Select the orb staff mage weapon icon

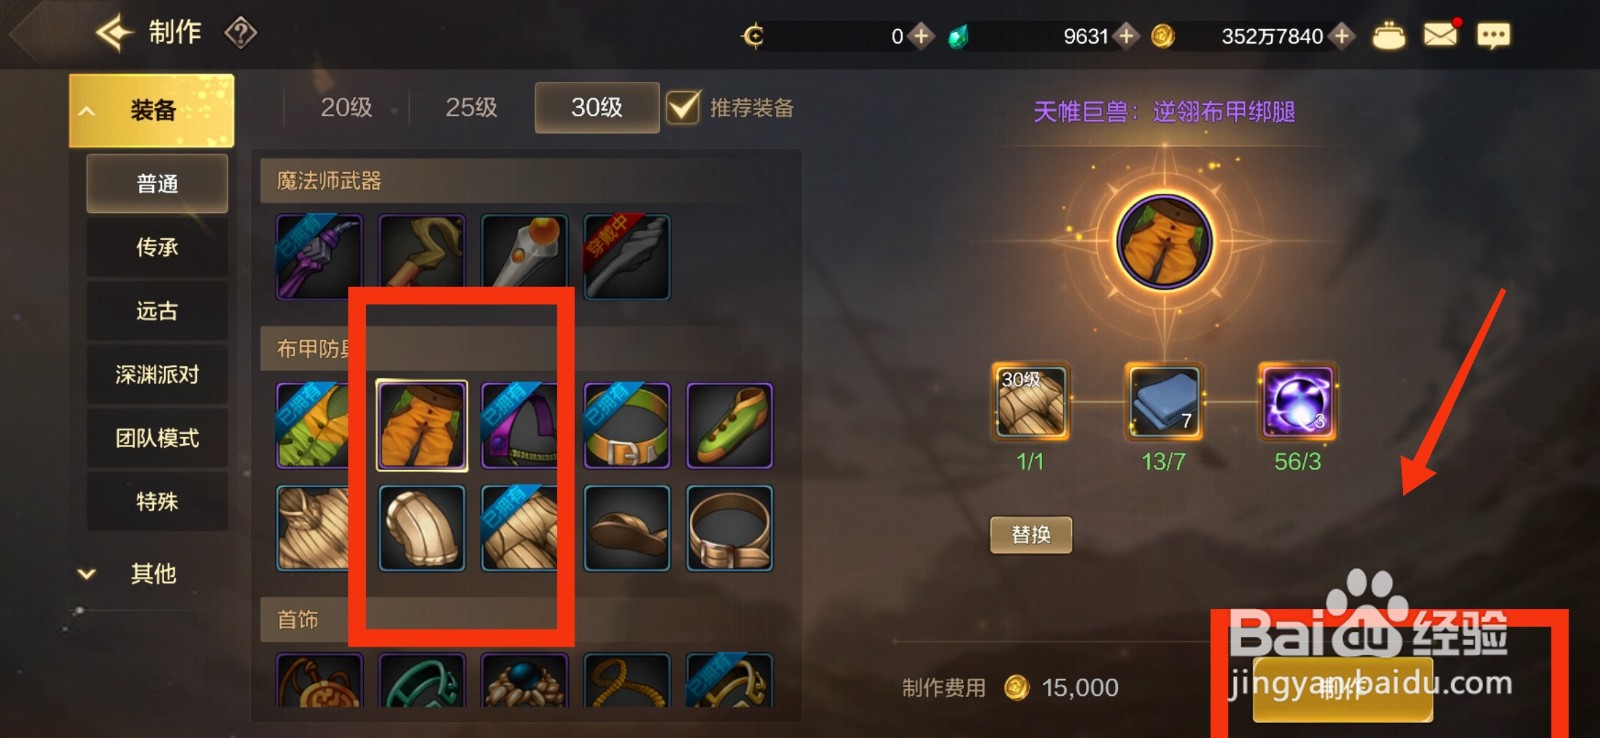(524, 257)
